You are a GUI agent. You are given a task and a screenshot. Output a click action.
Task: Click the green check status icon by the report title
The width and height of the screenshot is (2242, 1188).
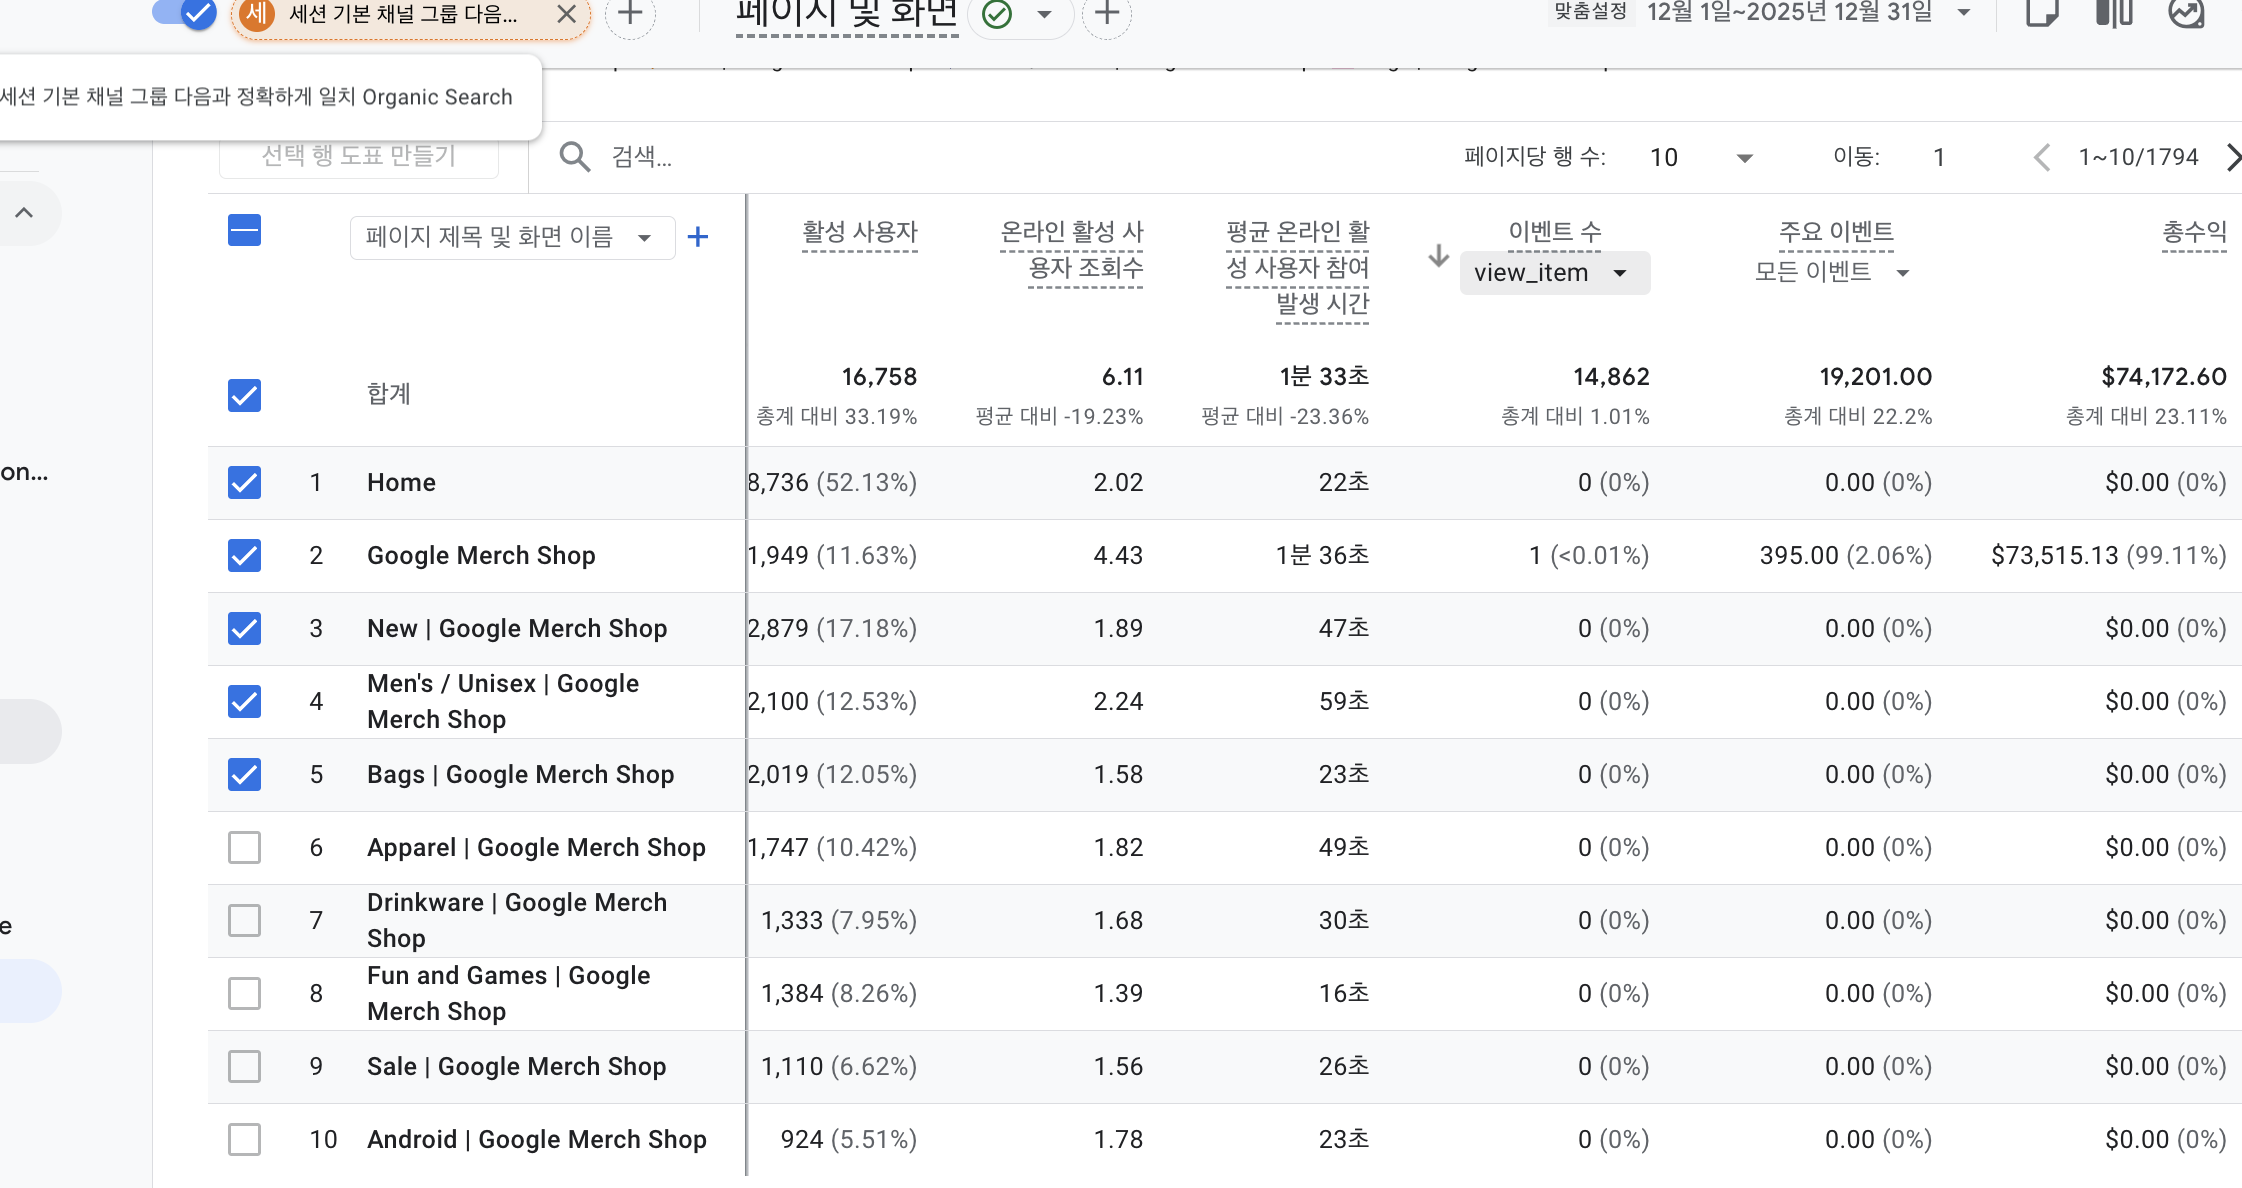point(997,14)
